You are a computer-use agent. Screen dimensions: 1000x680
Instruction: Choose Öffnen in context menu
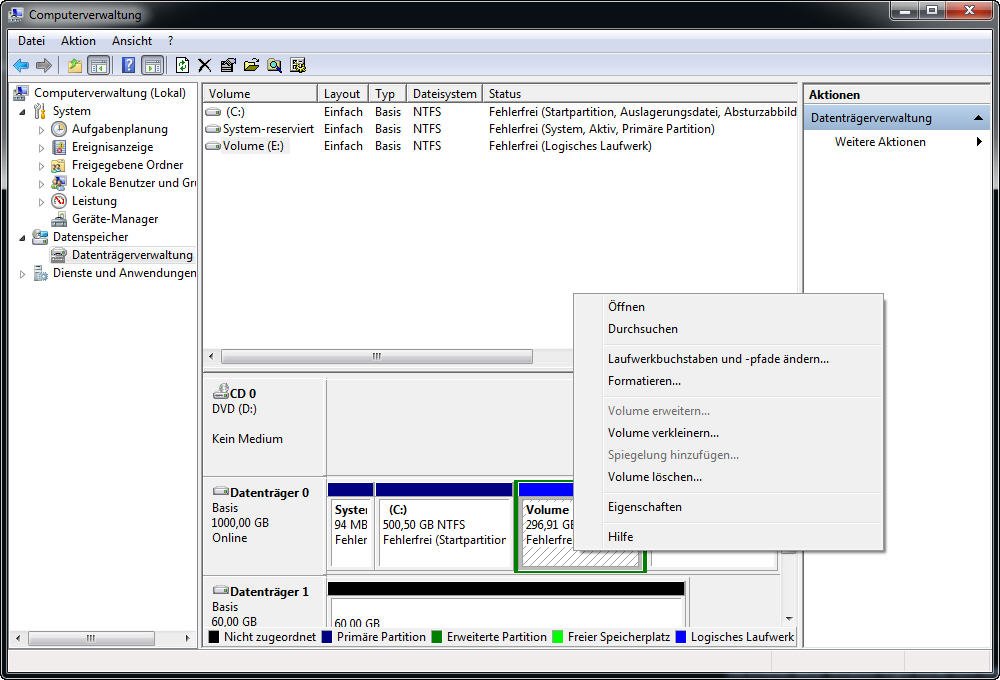point(728,307)
